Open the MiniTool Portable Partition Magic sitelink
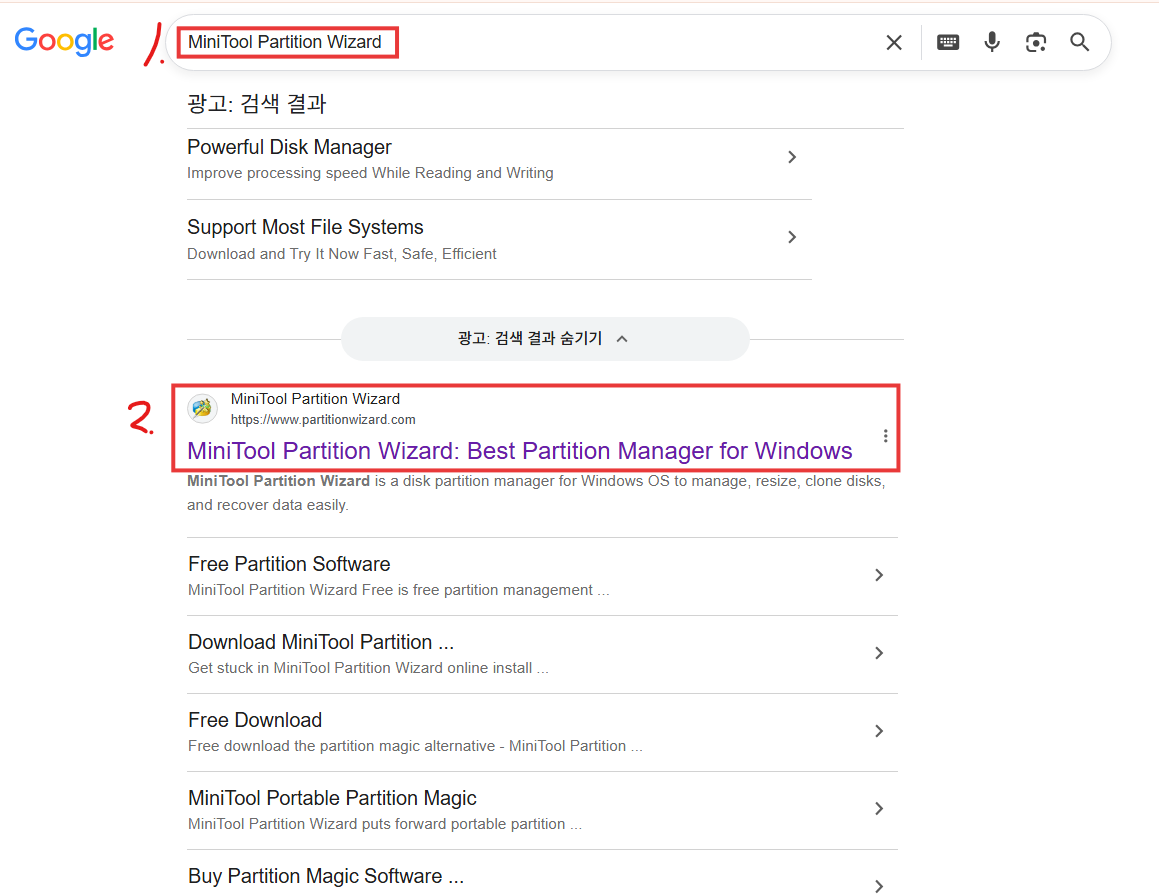1159x895 pixels. (x=332, y=797)
